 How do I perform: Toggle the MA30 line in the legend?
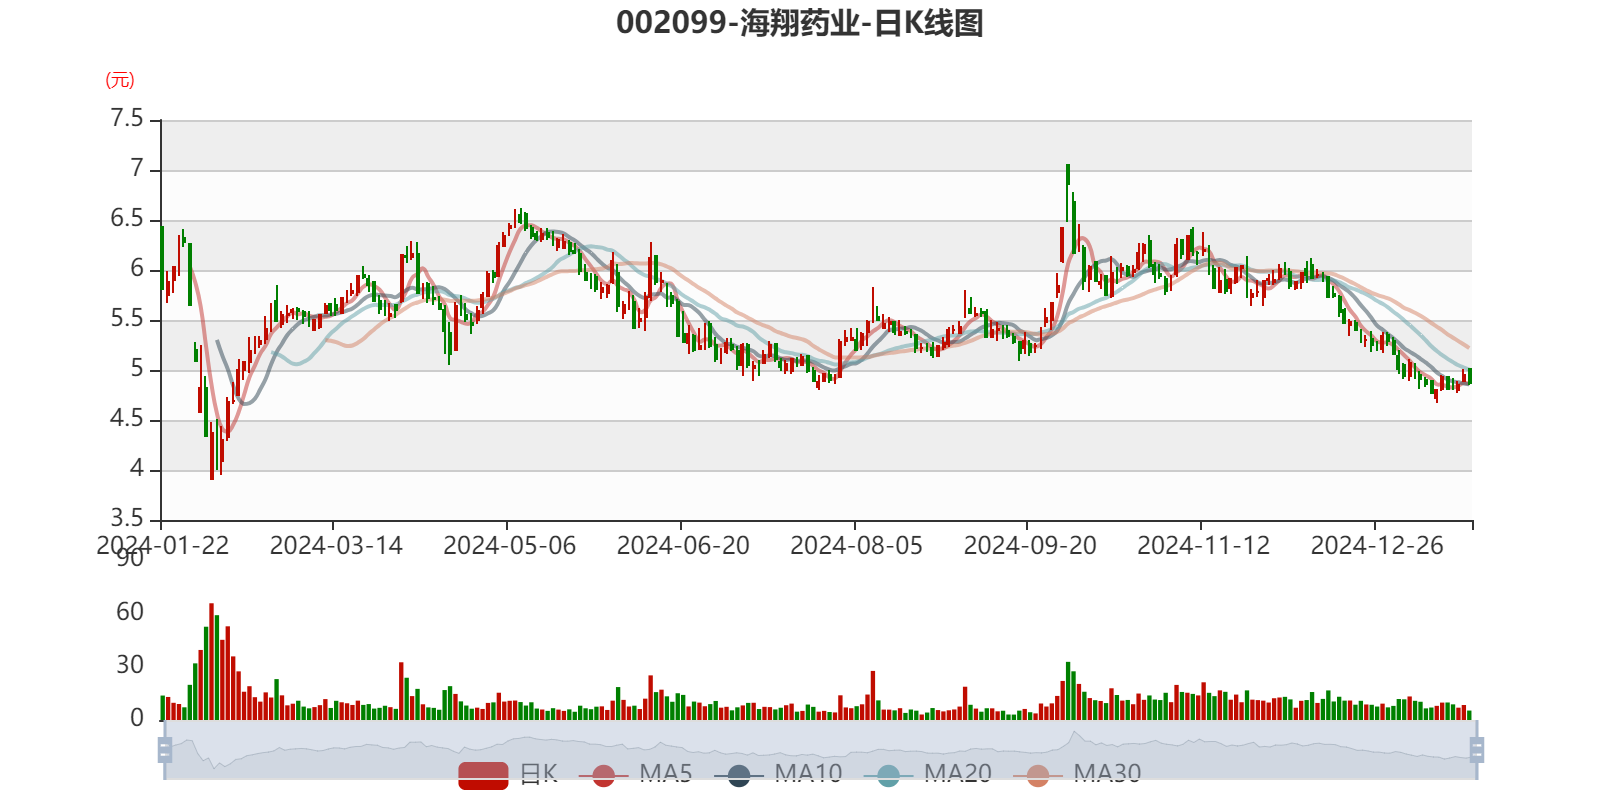(x=1077, y=774)
